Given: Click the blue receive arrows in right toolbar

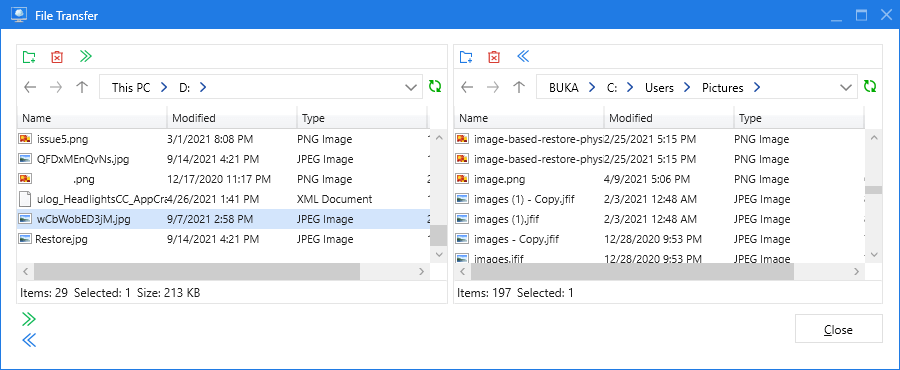Looking at the screenshot, I should 523,56.
